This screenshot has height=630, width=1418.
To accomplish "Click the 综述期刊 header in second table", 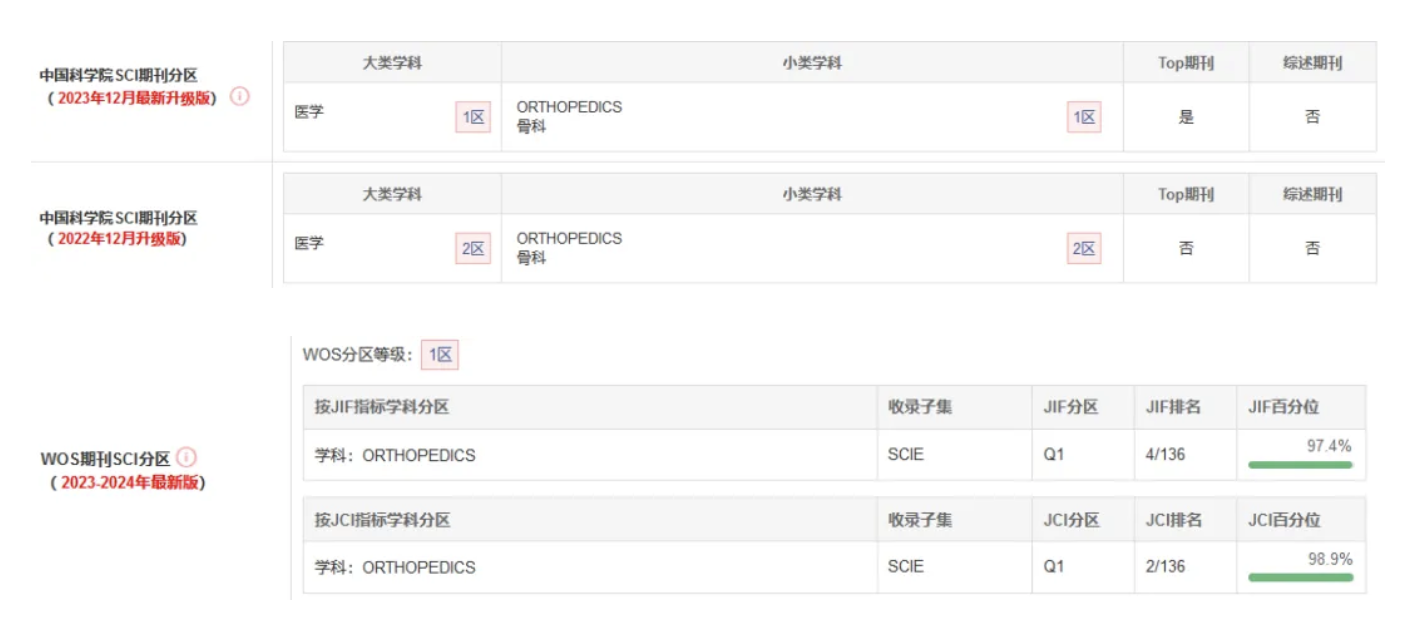I will tap(1313, 194).
